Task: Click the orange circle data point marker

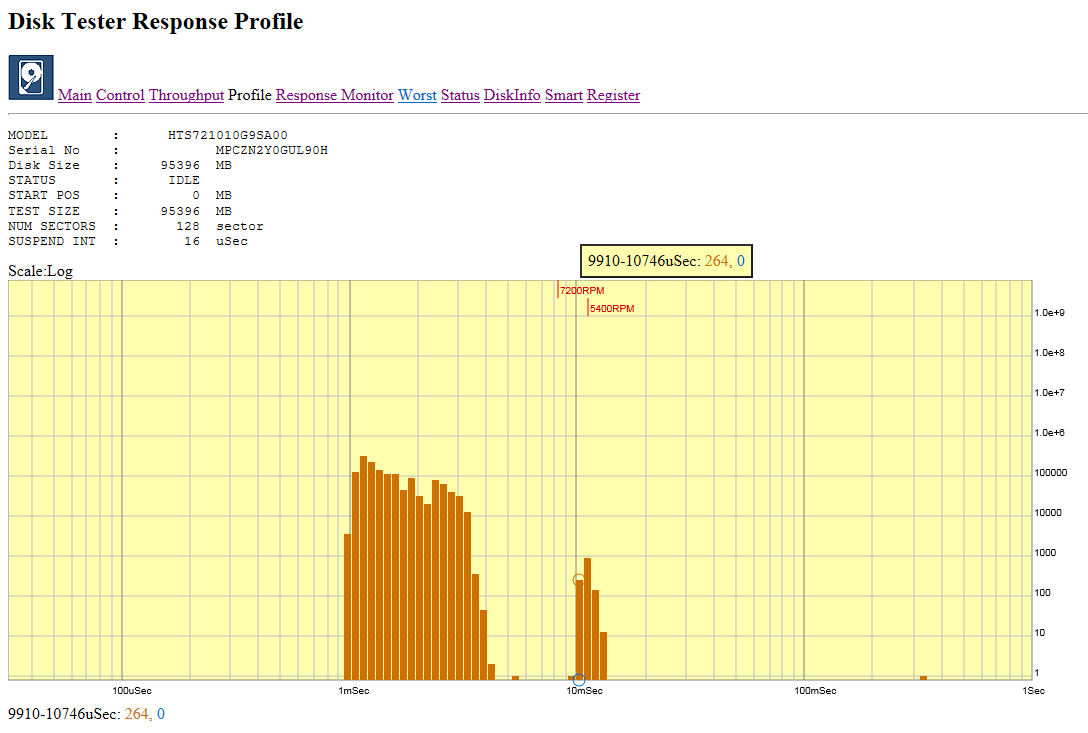Action: click(578, 580)
